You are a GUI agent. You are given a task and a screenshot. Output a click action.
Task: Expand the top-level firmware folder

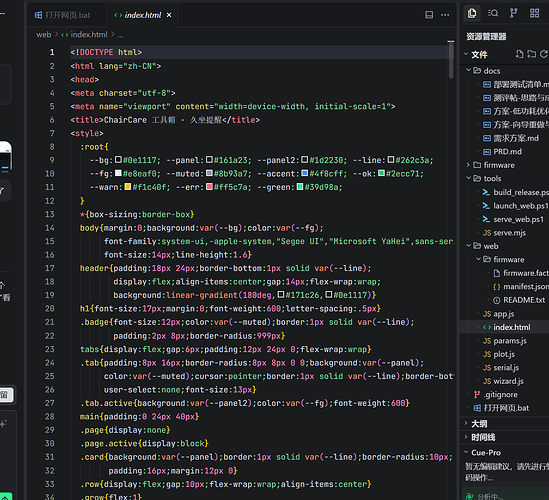click(x=468, y=165)
